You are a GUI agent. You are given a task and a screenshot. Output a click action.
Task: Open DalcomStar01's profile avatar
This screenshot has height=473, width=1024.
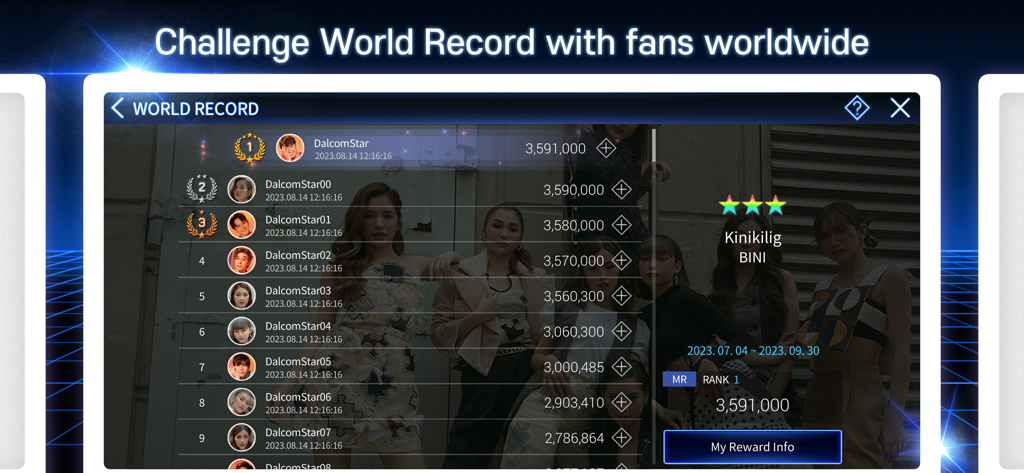[242, 225]
